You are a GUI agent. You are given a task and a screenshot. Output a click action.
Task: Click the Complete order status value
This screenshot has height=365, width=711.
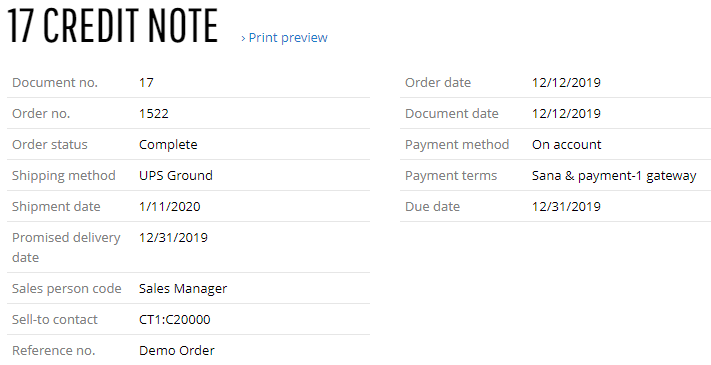(x=168, y=145)
